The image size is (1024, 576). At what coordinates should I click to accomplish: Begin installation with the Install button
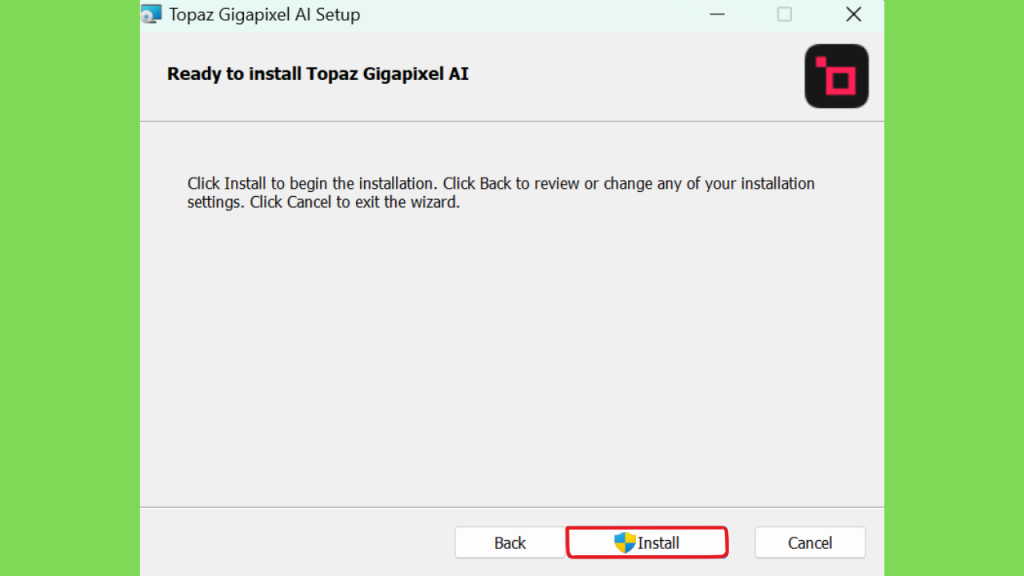pyautogui.click(x=647, y=543)
